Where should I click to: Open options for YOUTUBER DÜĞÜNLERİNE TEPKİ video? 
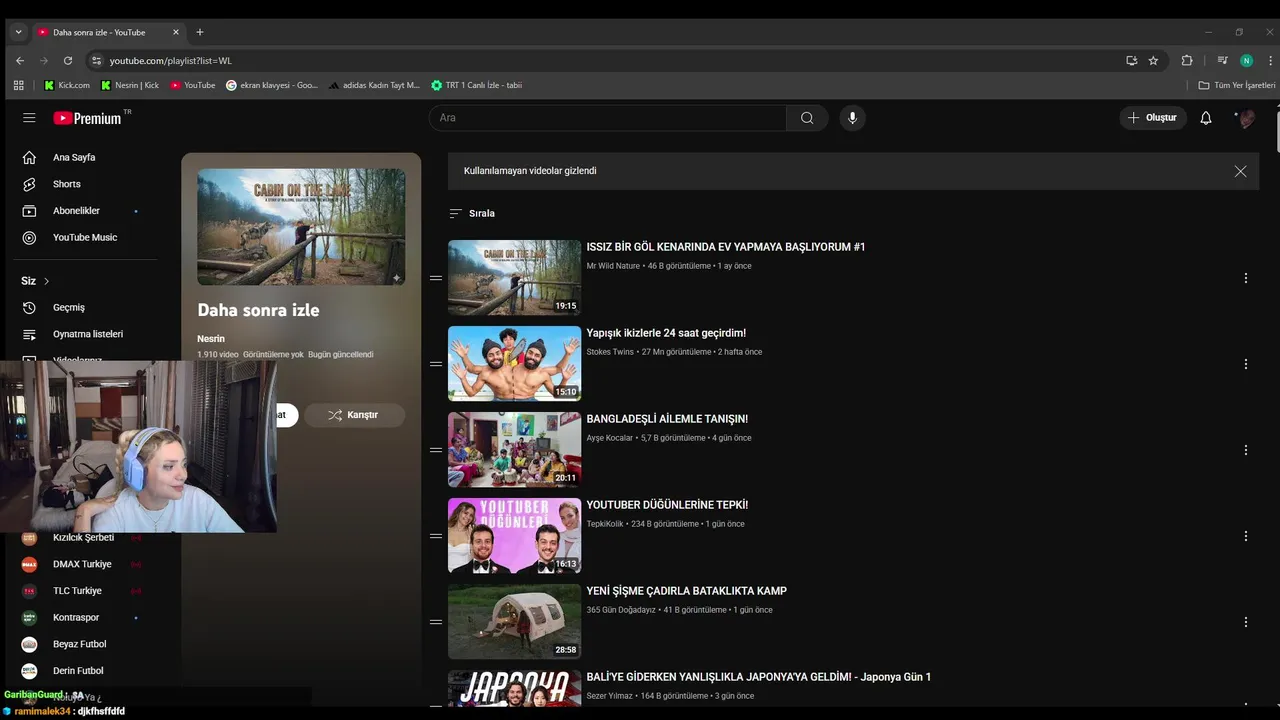(x=1246, y=536)
